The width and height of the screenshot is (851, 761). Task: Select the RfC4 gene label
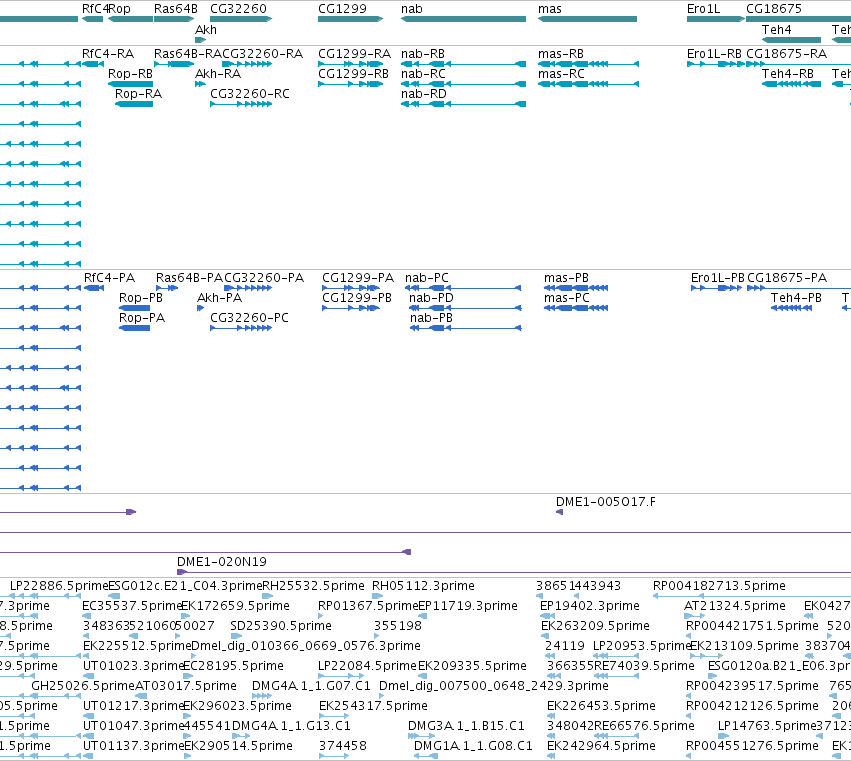(x=94, y=9)
